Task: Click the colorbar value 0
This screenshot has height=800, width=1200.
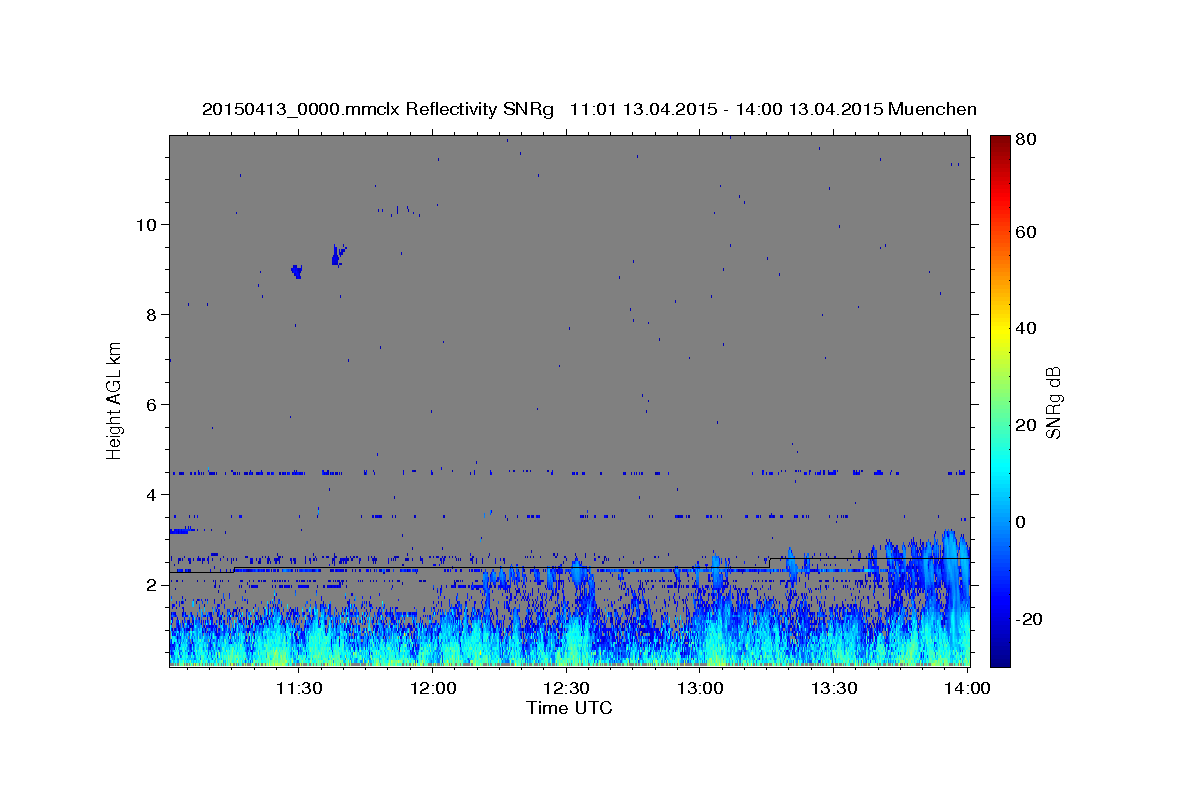Action: point(1022,522)
